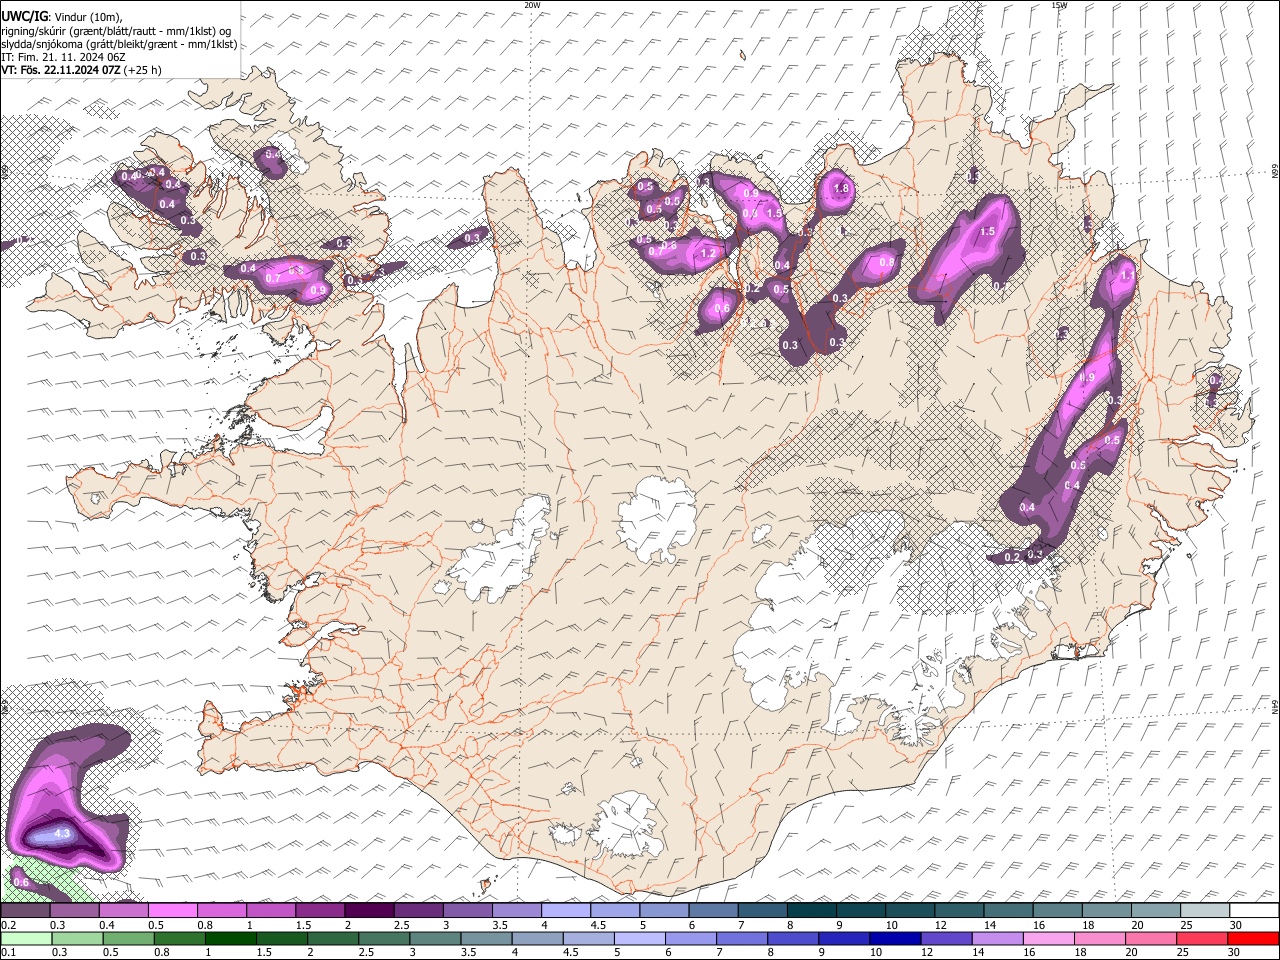Click the white swatch at 30, upper legend row
The image size is (1280, 960).
[1253, 910]
